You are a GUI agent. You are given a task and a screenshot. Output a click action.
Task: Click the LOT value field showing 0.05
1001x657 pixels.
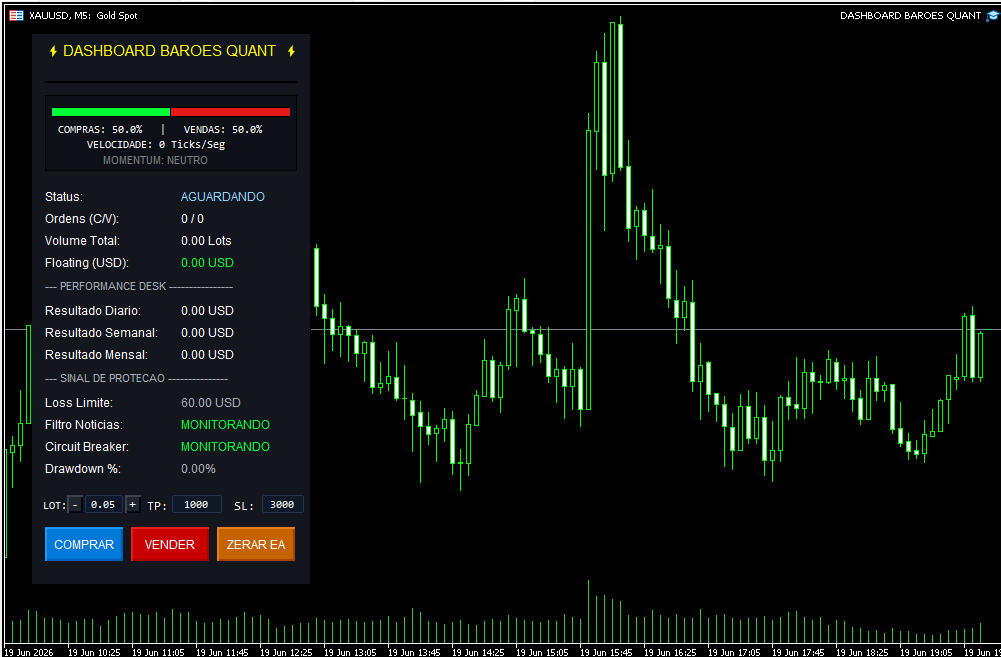point(103,504)
